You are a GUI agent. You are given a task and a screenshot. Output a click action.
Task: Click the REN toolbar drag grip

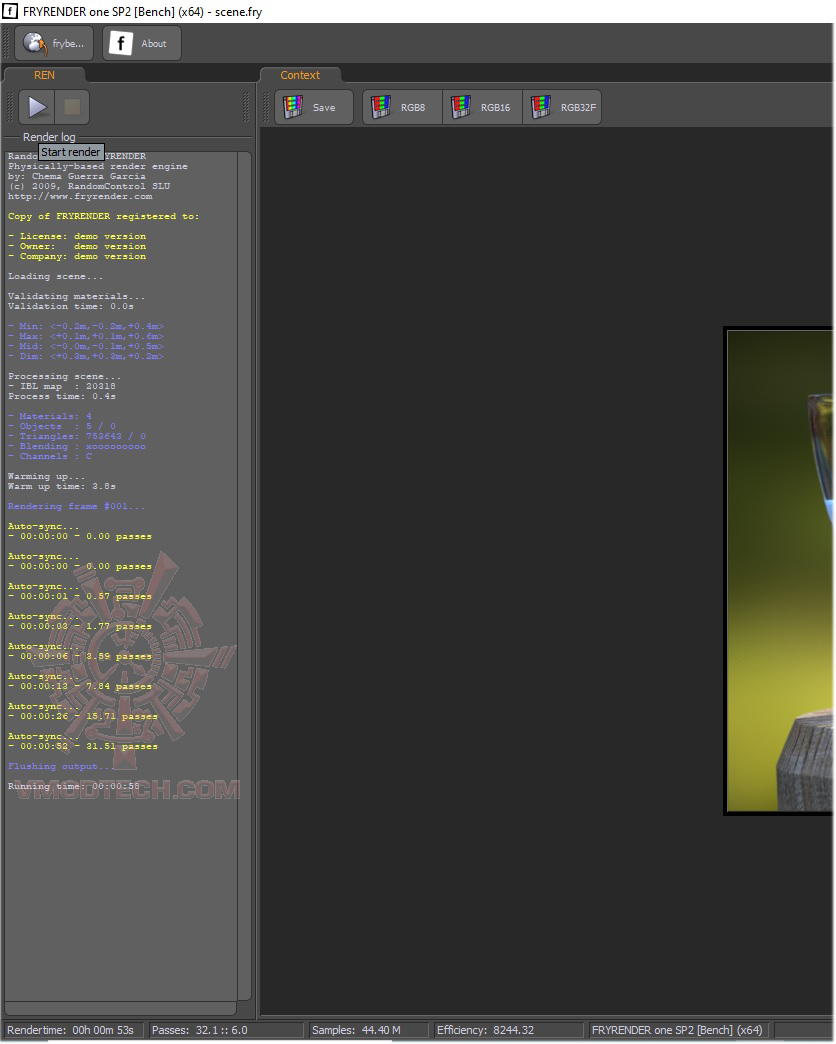pos(10,107)
